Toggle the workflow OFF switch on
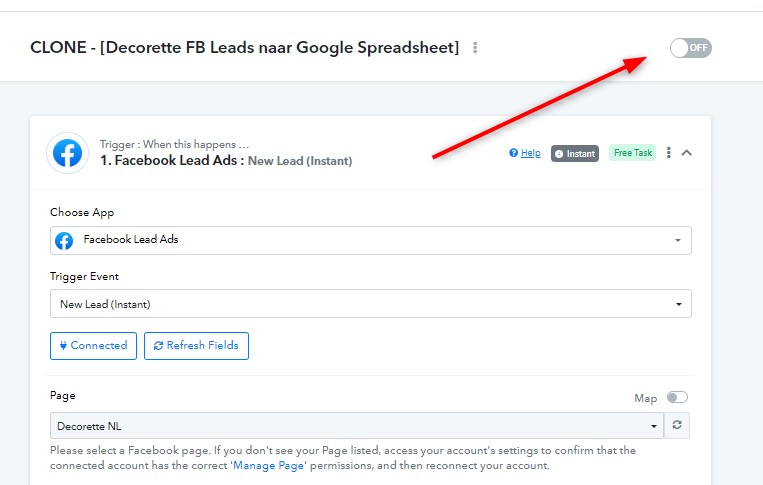This screenshot has height=485, width=763. pyautogui.click(x=690, y=48)
